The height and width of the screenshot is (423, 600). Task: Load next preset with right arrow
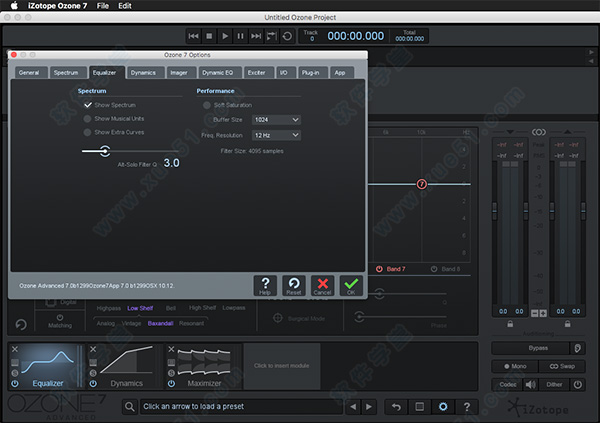click(x=369, y=407)
